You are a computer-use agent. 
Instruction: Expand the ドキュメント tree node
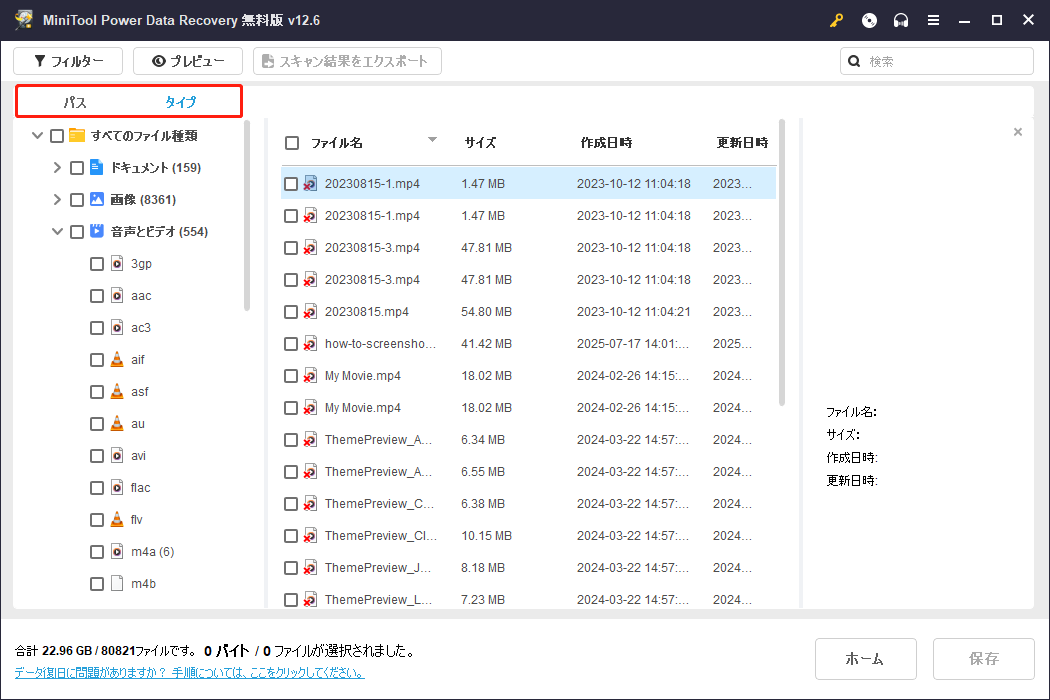click(57, 168)
